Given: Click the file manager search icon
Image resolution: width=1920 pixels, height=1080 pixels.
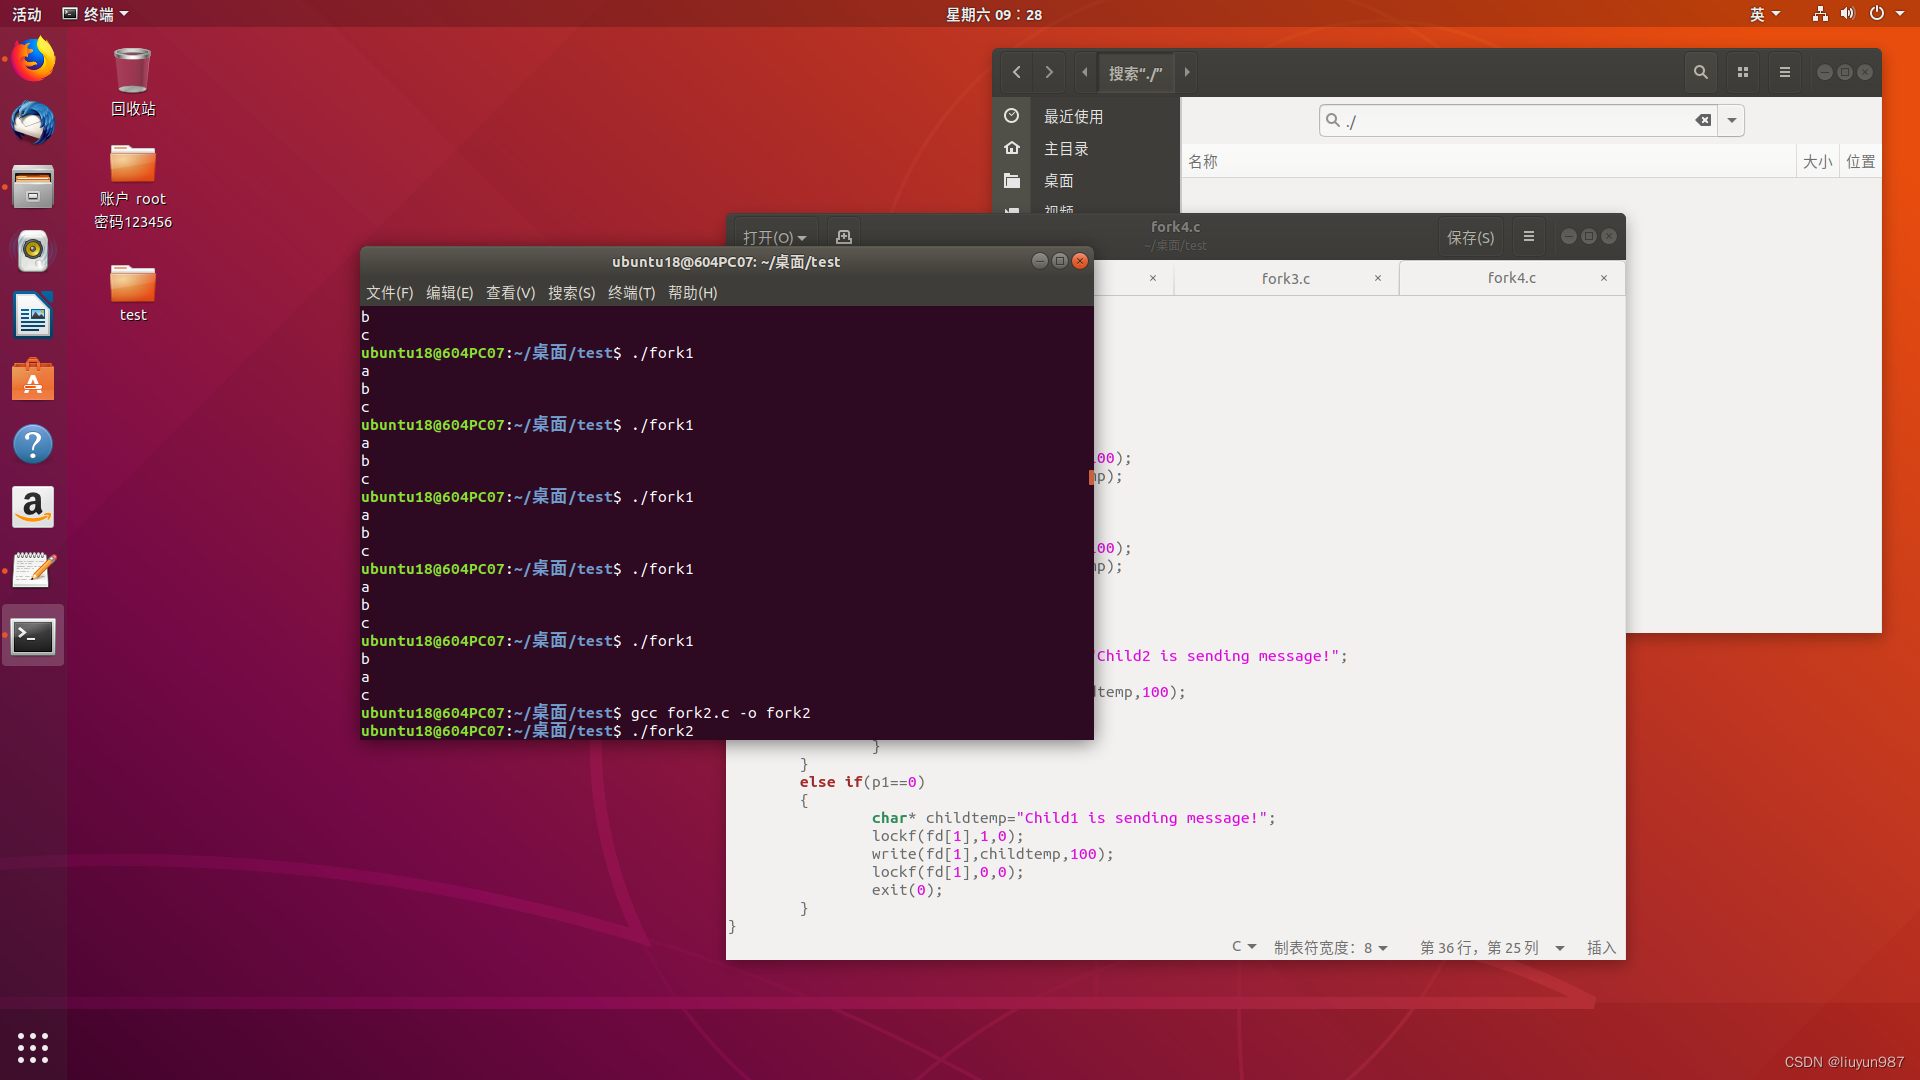Looking at the screenshot, I should click(1700, 72).
